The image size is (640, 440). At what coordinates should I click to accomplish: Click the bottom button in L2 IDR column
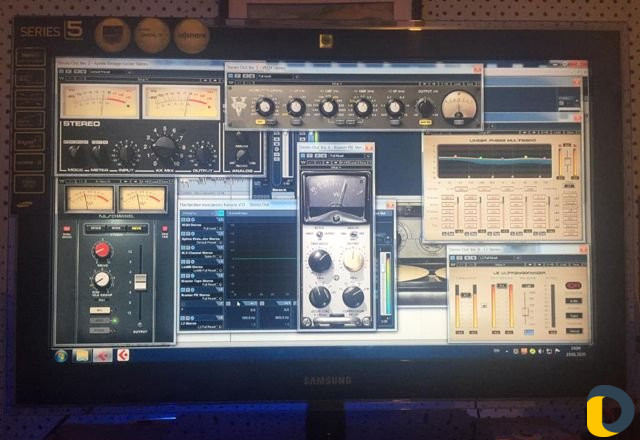[573, 331]
